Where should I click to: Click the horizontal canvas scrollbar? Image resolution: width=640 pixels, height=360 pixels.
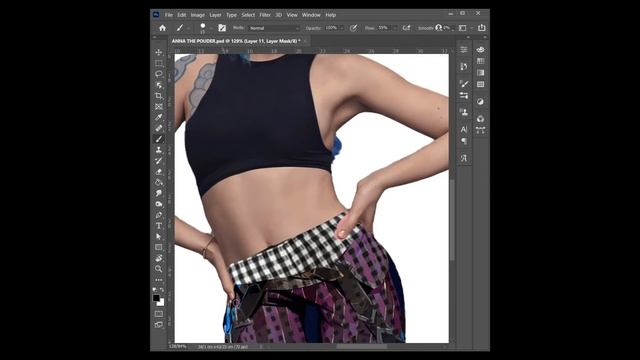click(x=361, y=347)
